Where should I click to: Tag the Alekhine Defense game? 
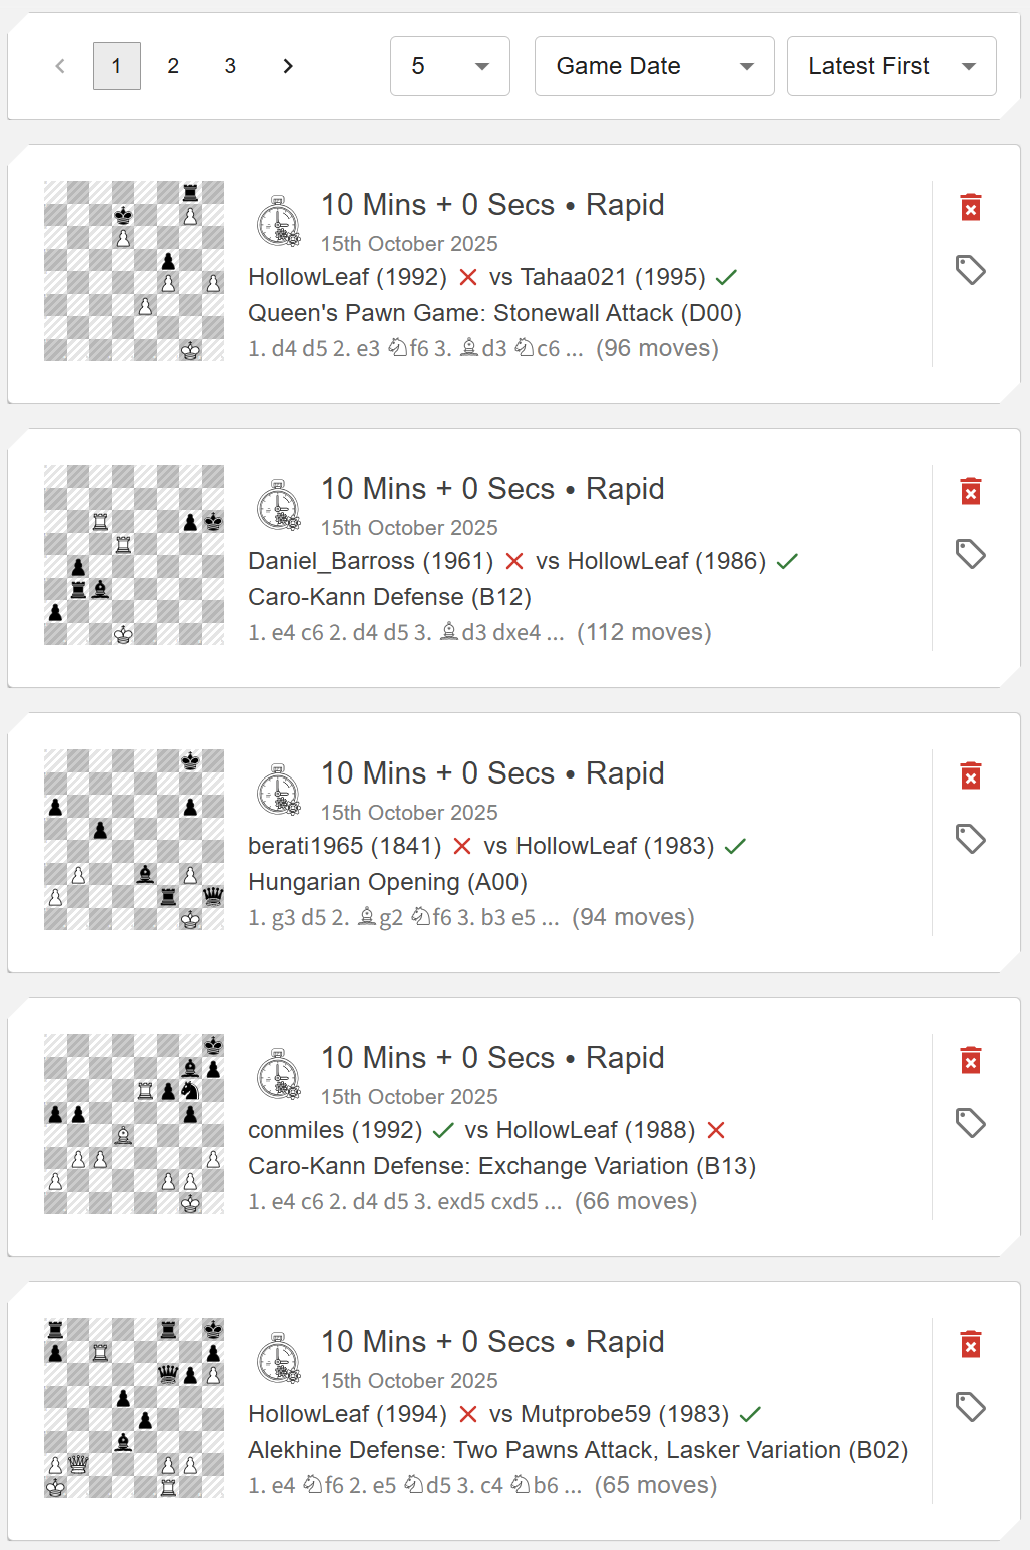(x=970, y=1407)
